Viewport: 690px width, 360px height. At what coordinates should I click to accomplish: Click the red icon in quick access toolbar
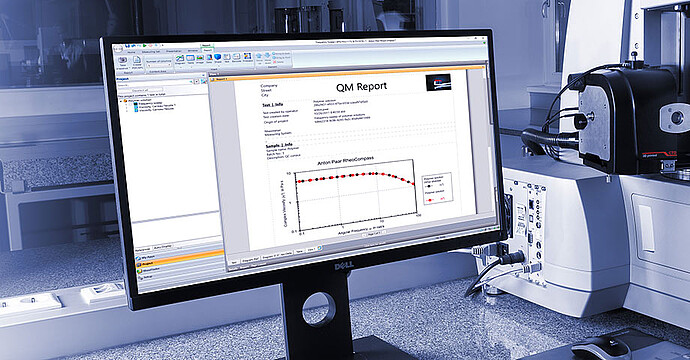pyautogui.click(x=150, y=45)
